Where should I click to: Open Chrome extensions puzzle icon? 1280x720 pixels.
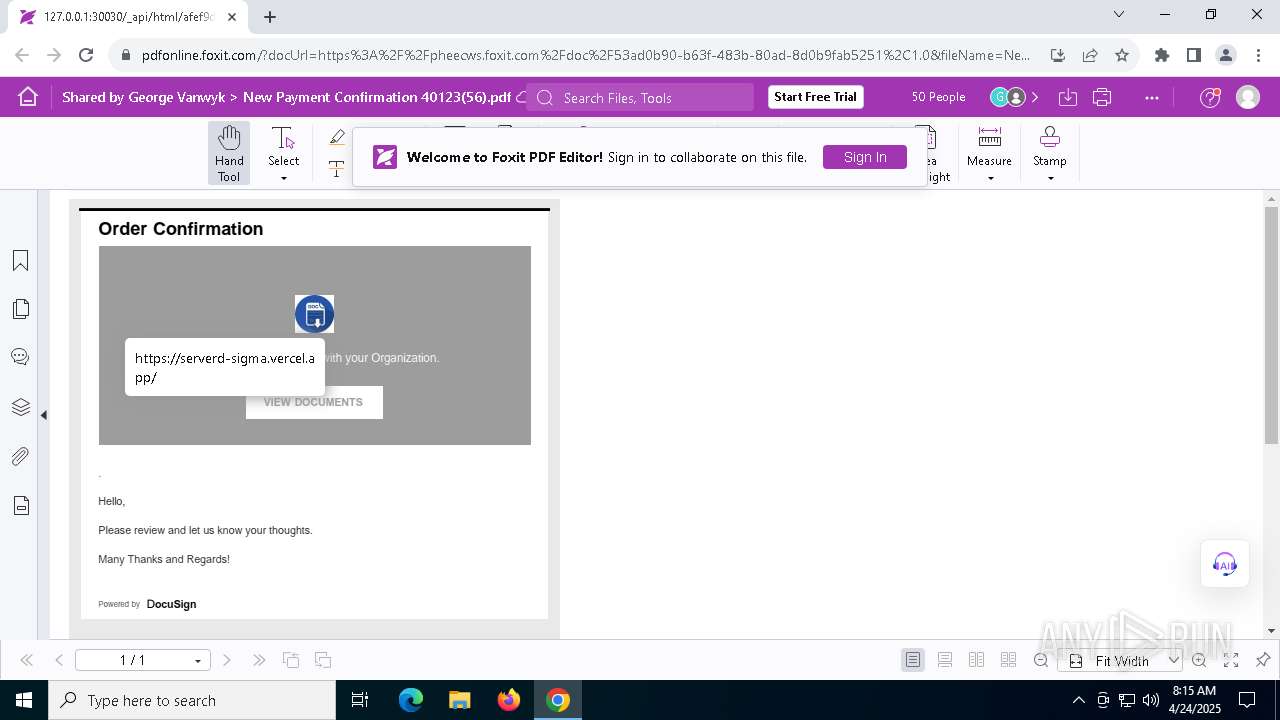(x=1161, y=55)
